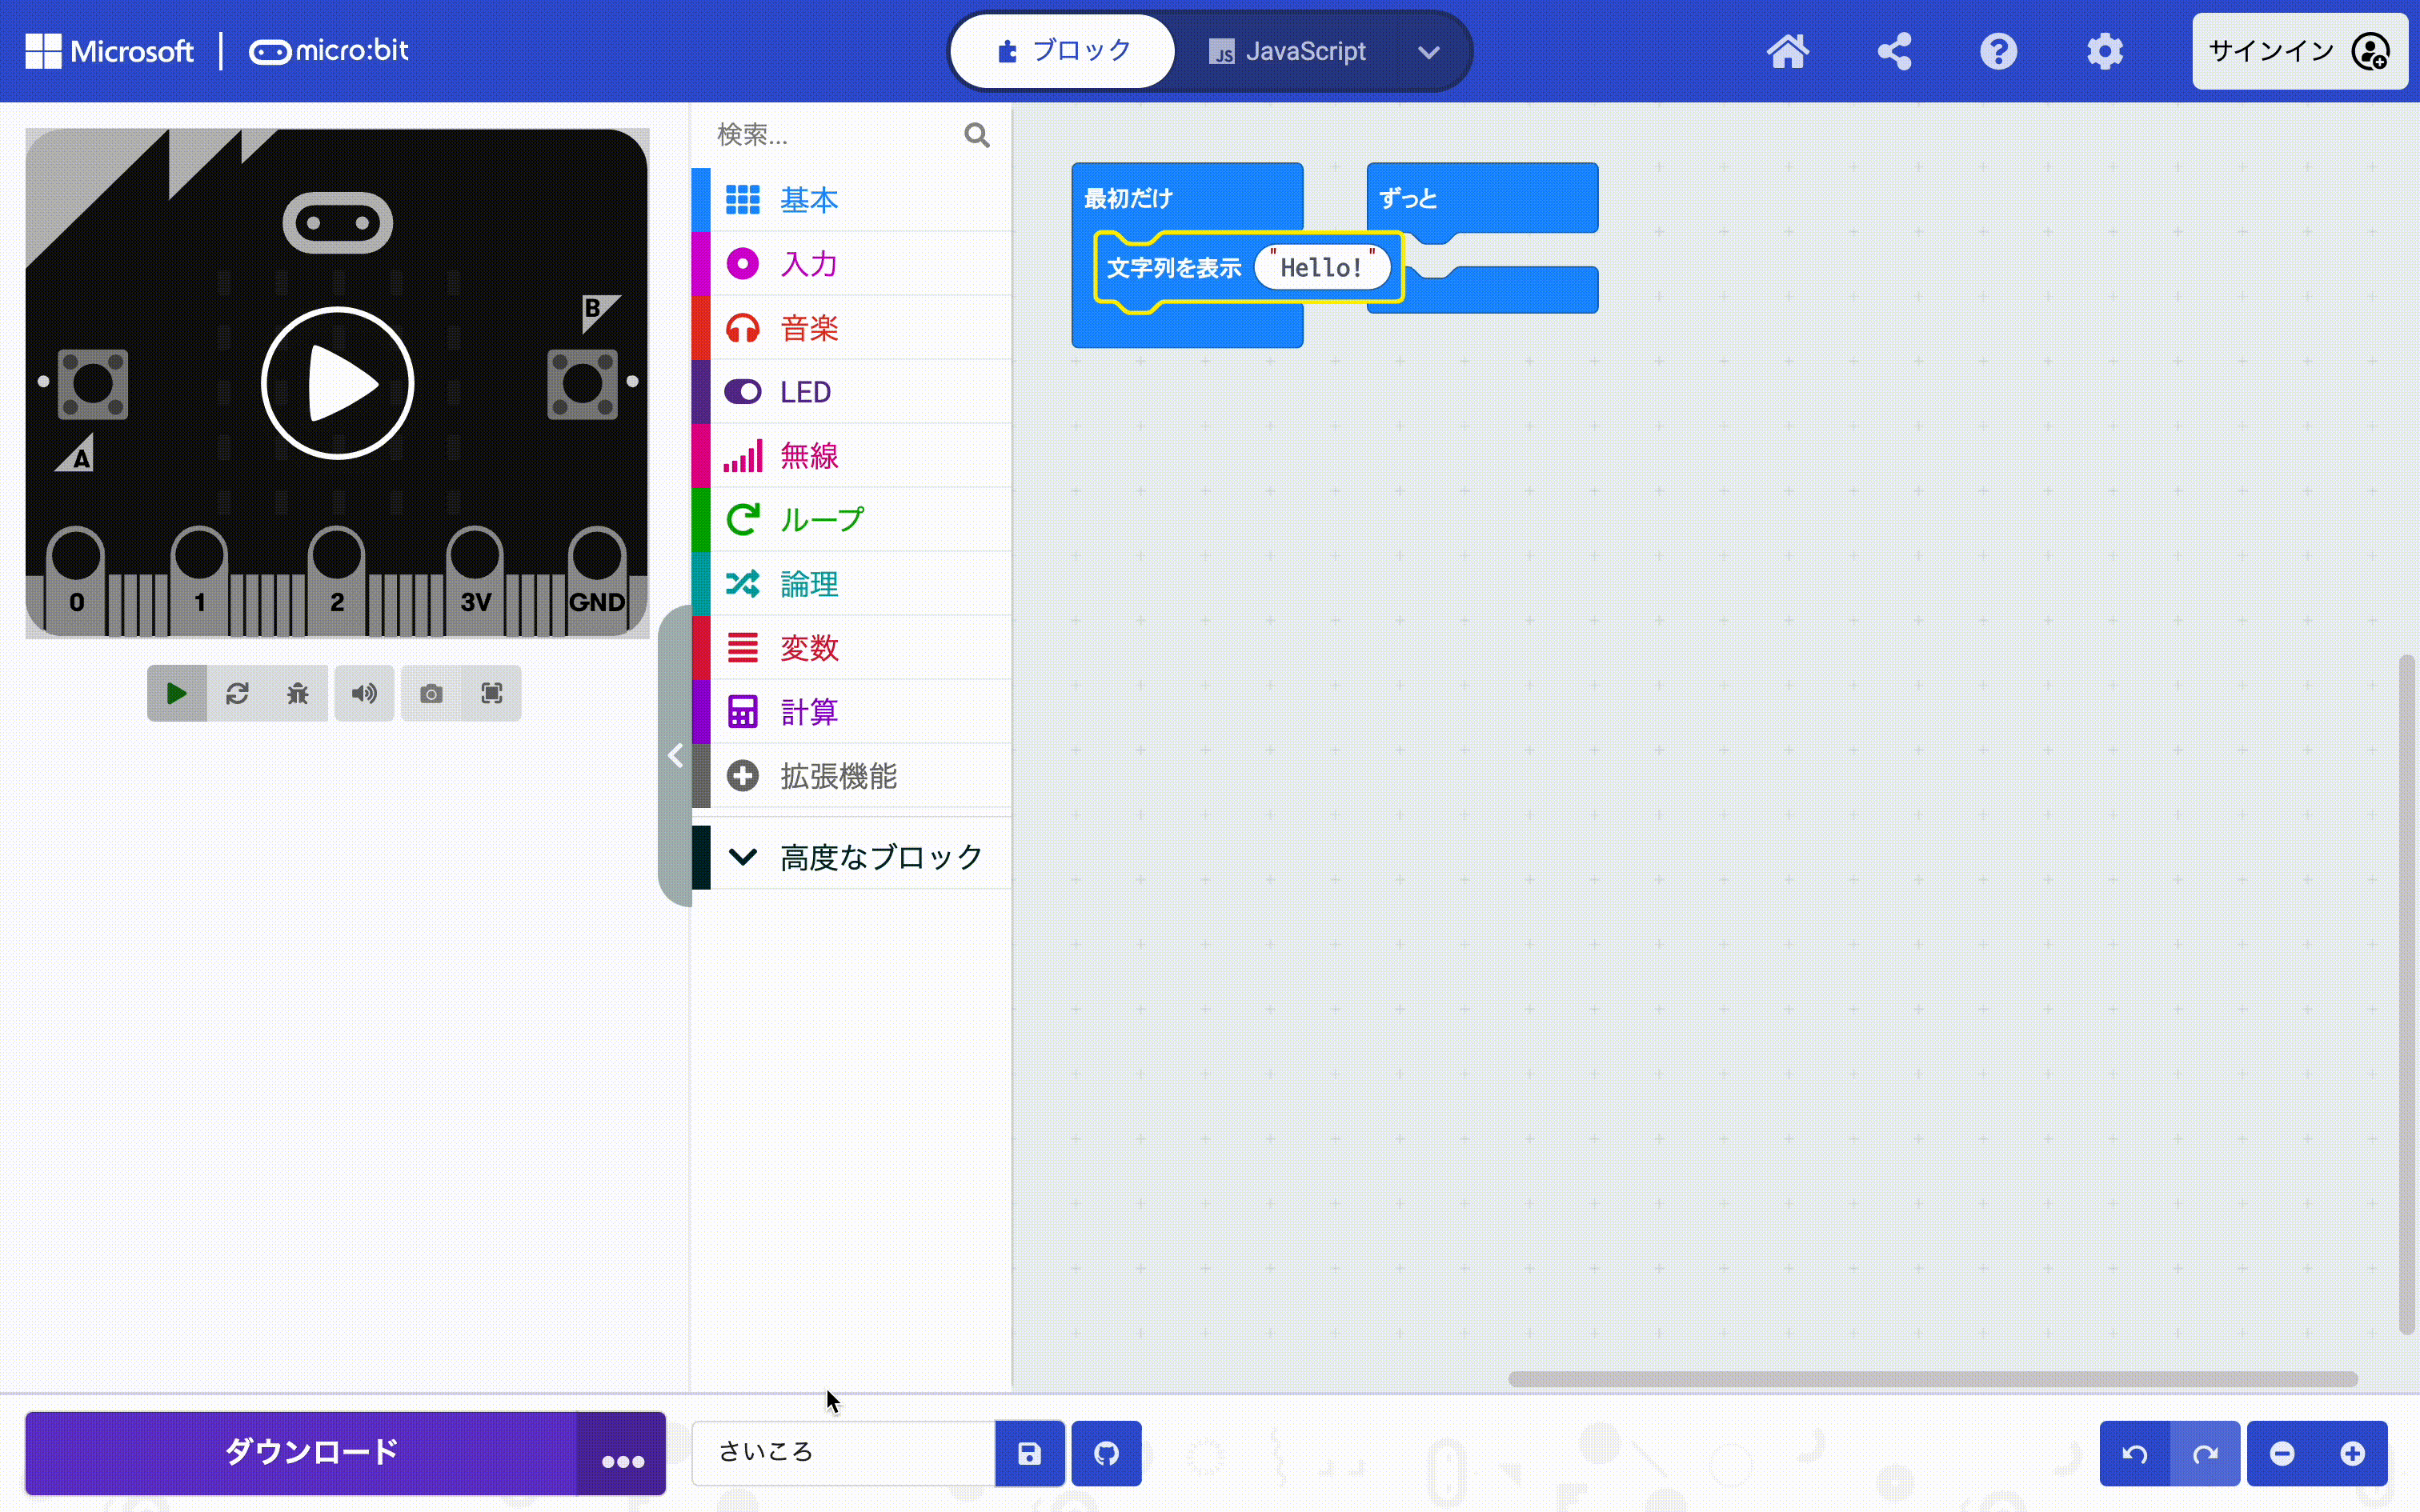Switch to the ブロック editor tab
2420x1512 pixels.
click(x=1063, y=51)
